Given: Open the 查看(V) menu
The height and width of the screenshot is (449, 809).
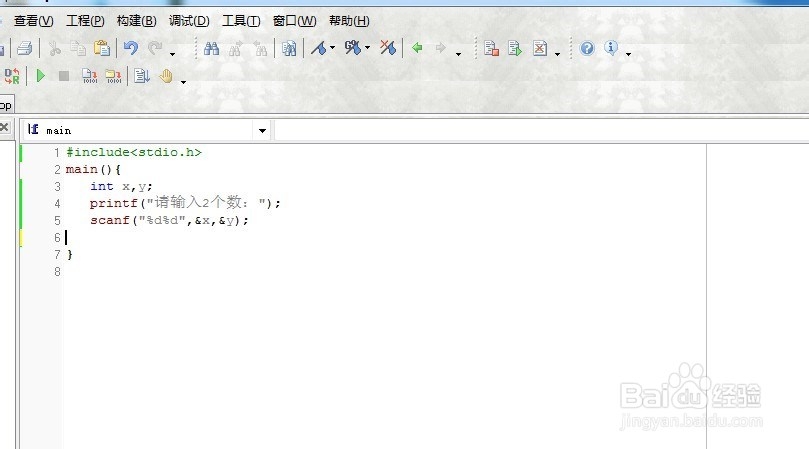Looking at the screenshot, I should point(34,21).
